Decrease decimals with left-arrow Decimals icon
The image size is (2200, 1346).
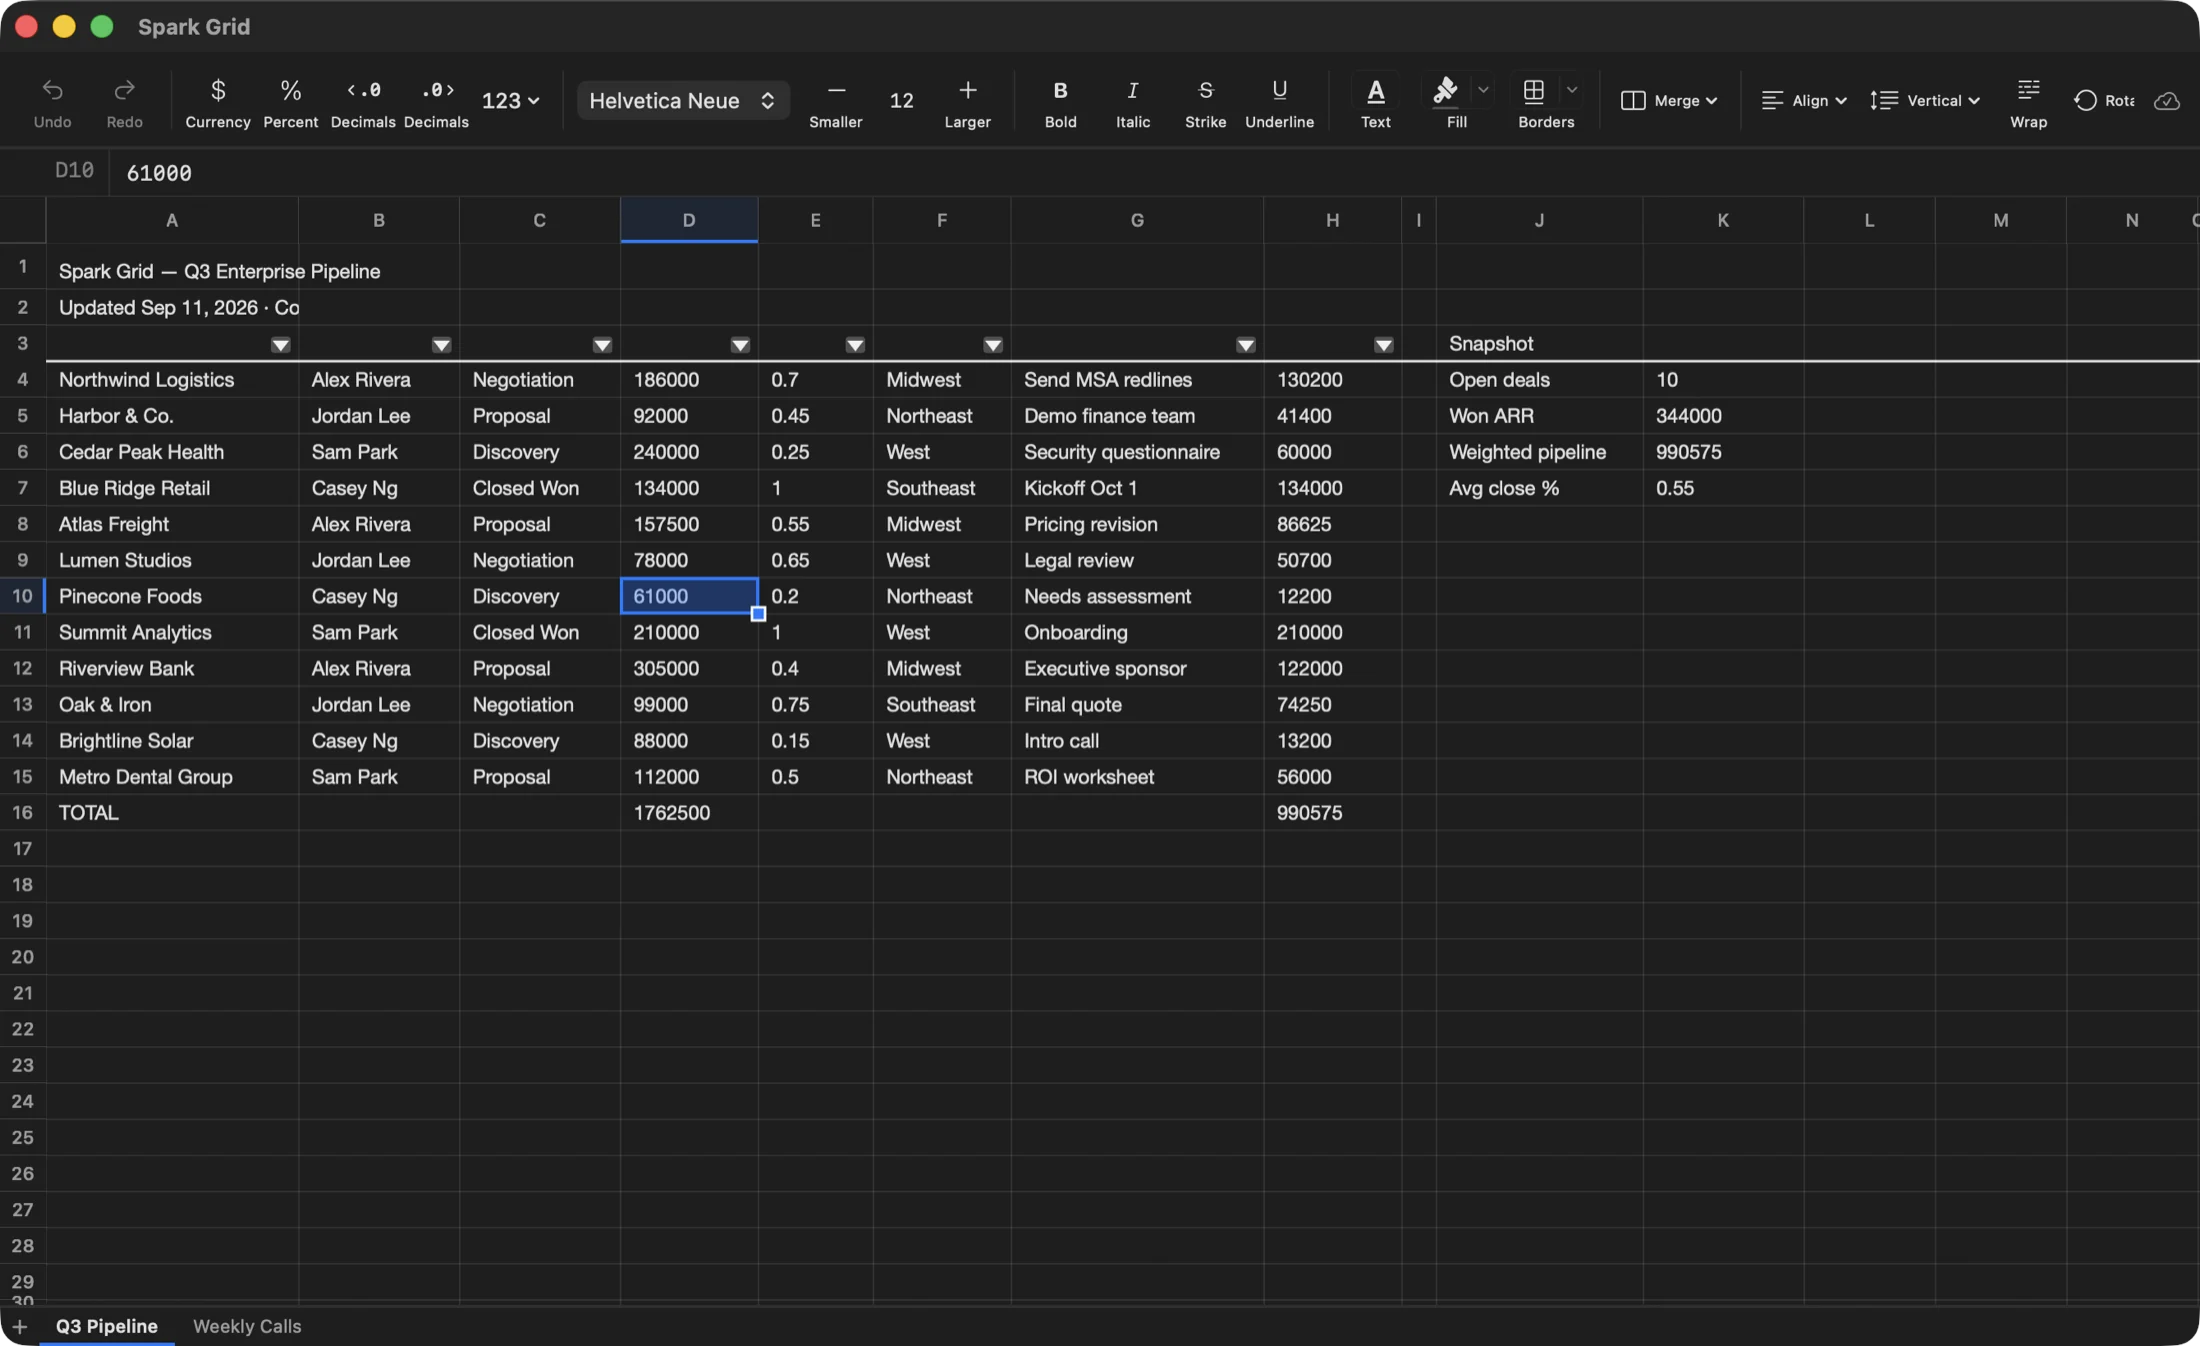[363, 91]
